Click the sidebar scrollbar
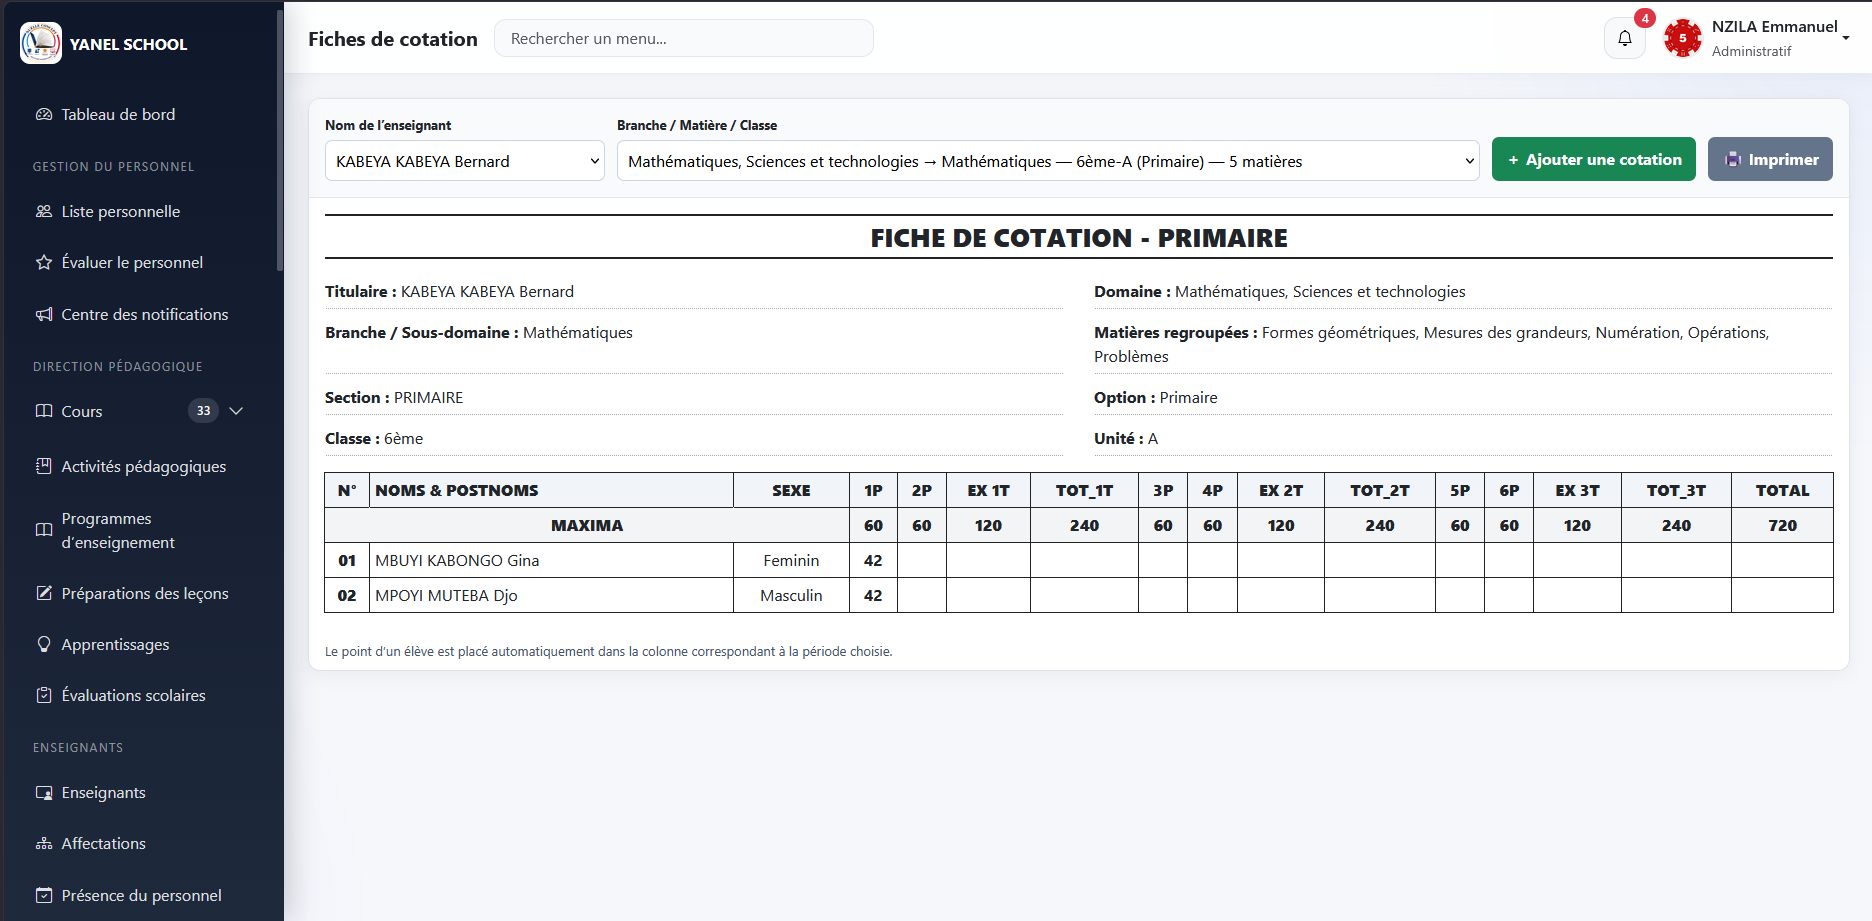Screen dimensions: 1872x921 [x=280, y=140]
